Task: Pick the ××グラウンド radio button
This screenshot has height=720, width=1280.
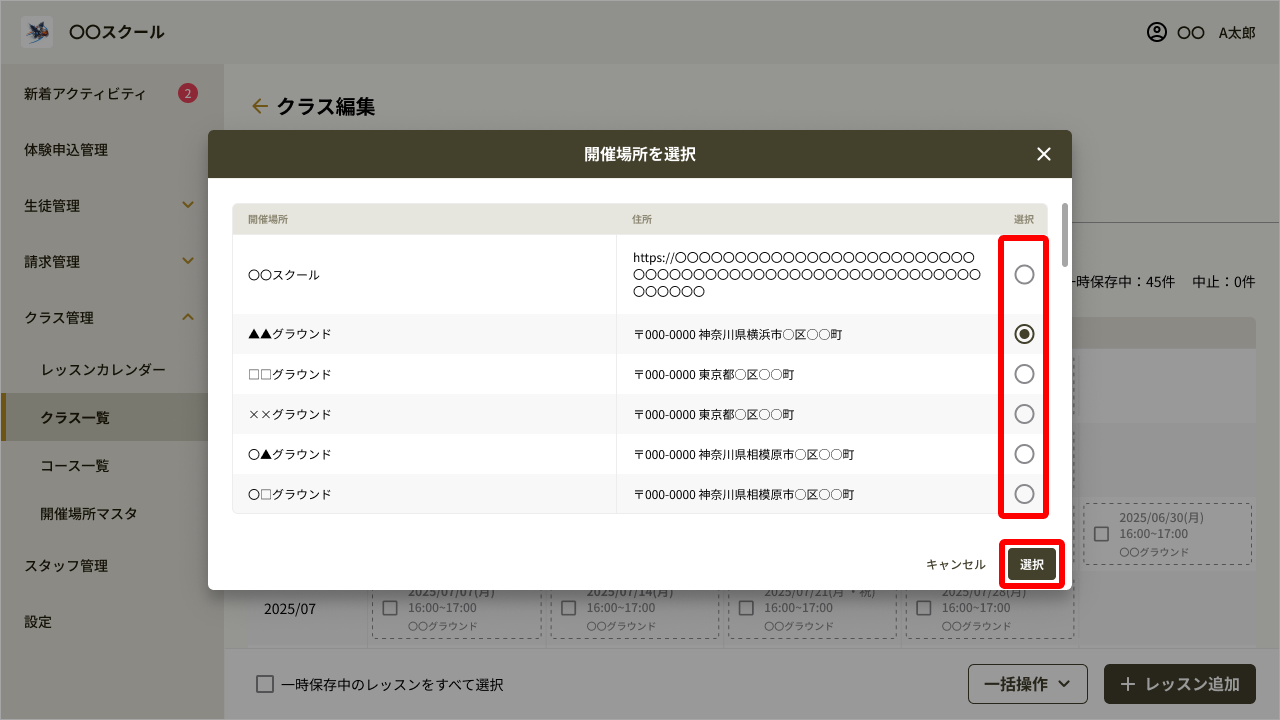Action: (x=1024, y=414)
